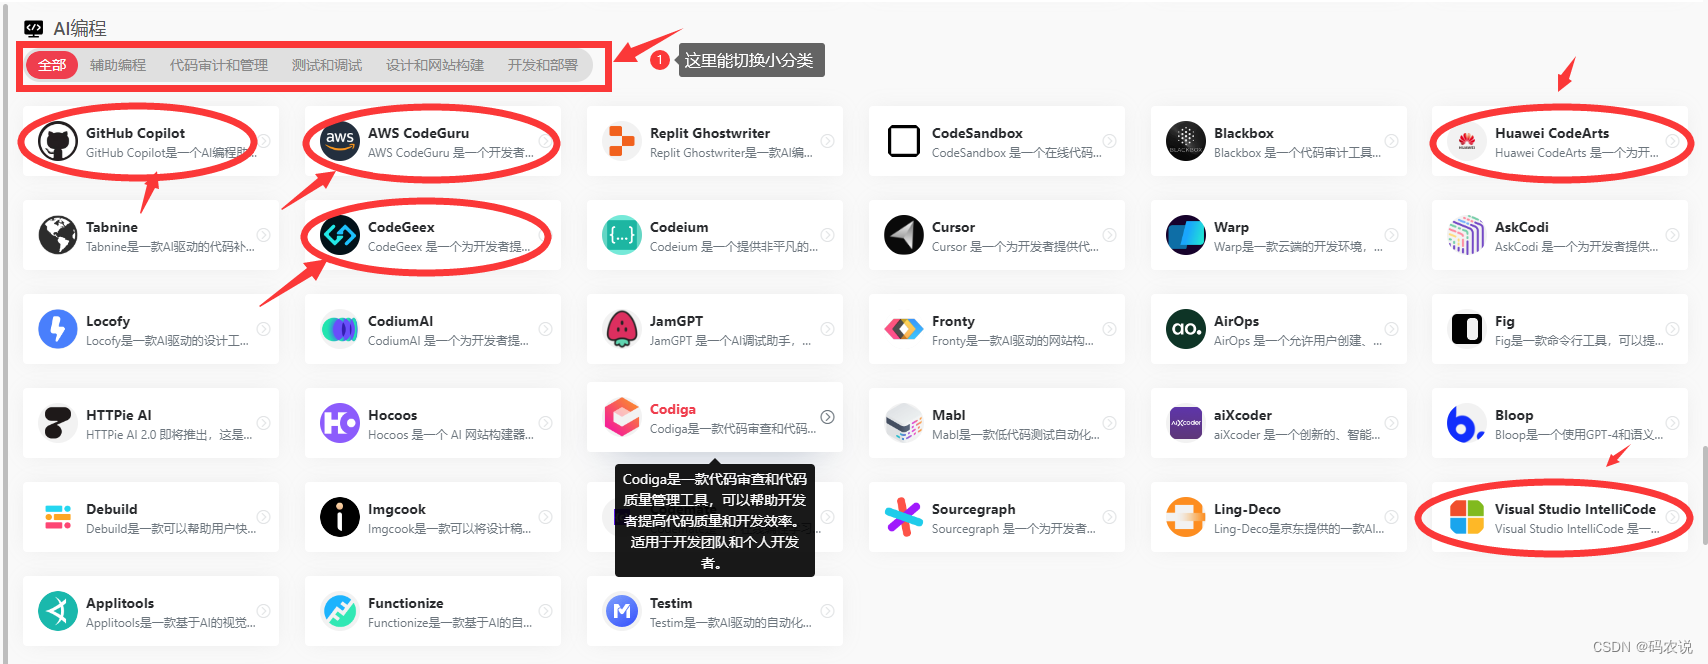
Task: Click the arrow button on Warp card
Action: click(1392, 235)
